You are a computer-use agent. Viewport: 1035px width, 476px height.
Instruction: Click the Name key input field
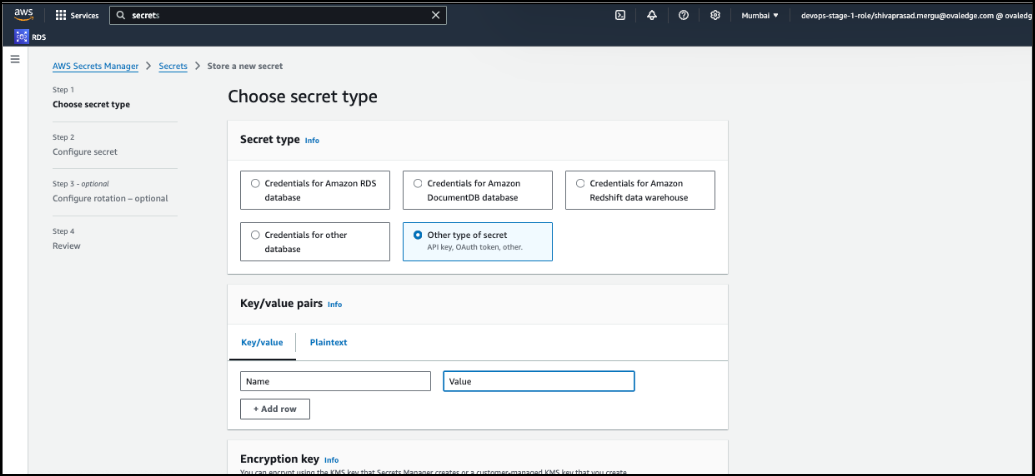(335, 381)
